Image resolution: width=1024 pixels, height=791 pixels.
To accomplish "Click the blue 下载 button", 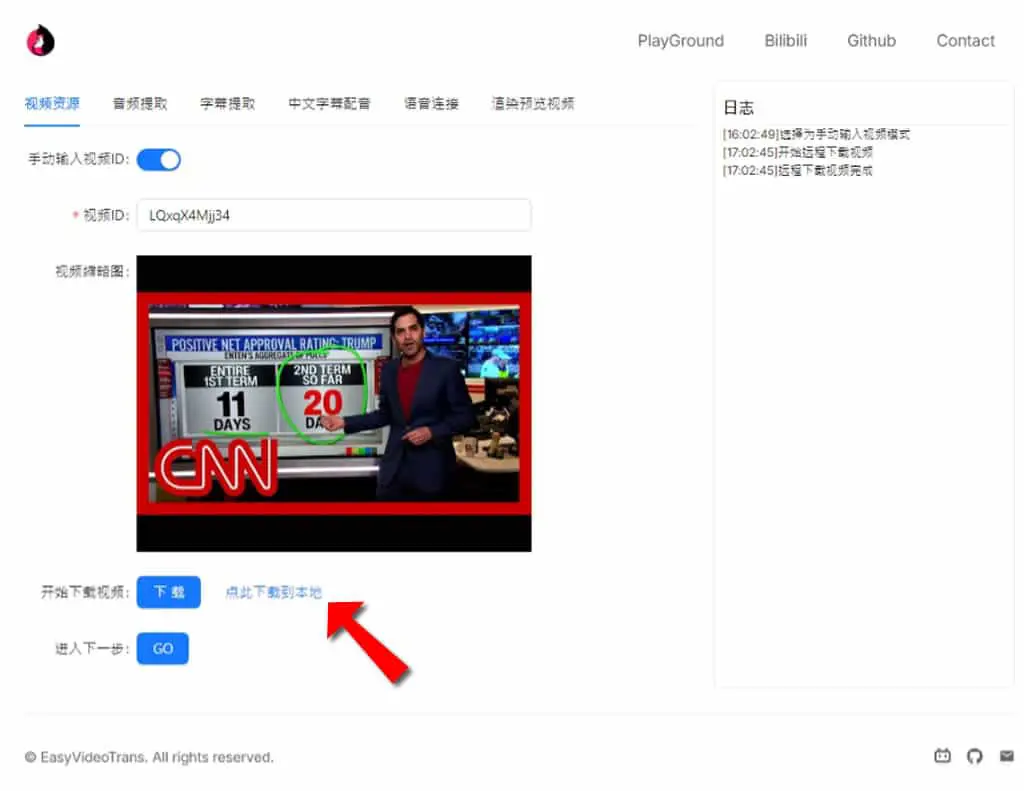I will click(168, 592).
